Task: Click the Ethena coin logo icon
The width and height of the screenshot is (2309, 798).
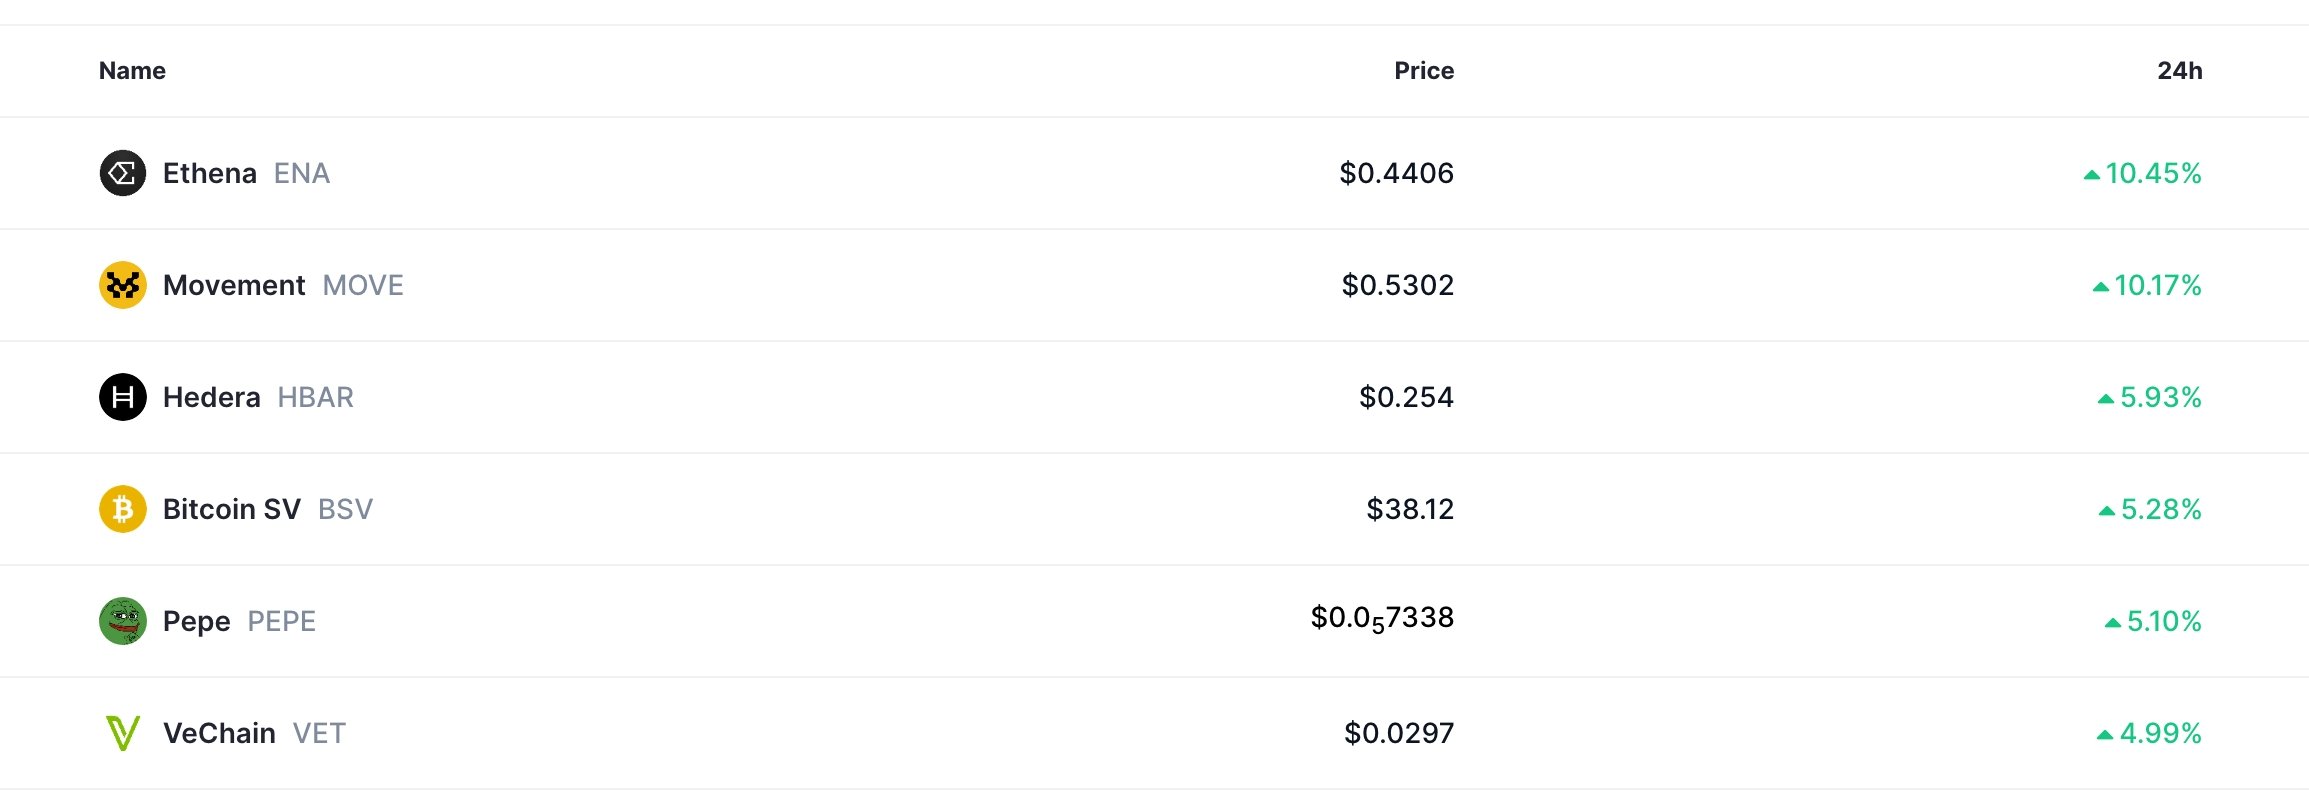Action: (x=123, y=173)
